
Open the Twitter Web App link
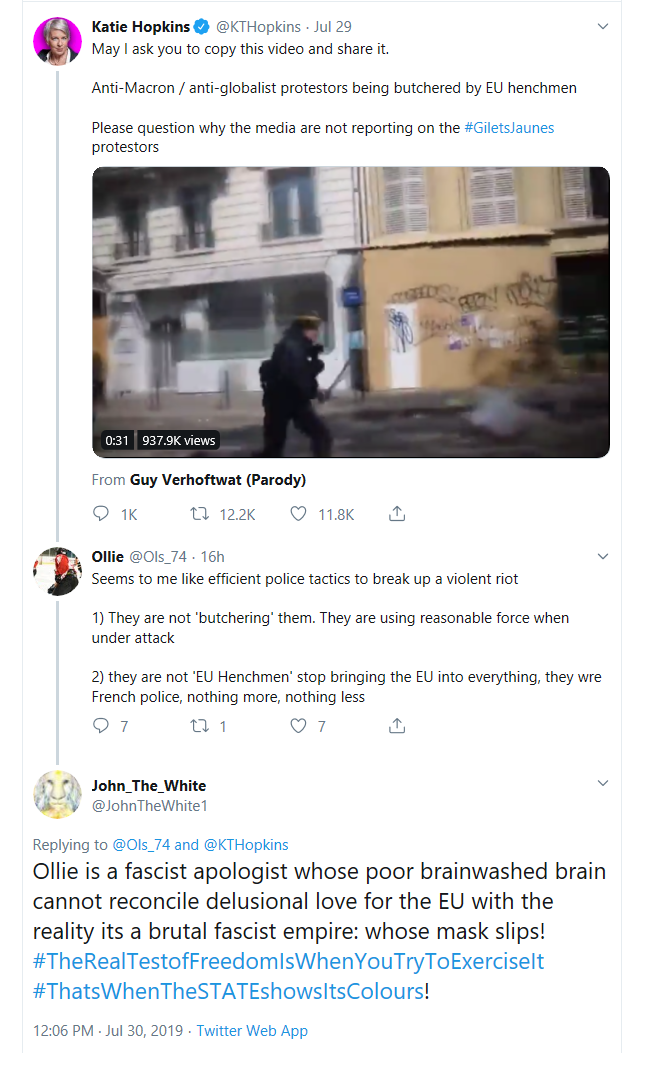252,1030
